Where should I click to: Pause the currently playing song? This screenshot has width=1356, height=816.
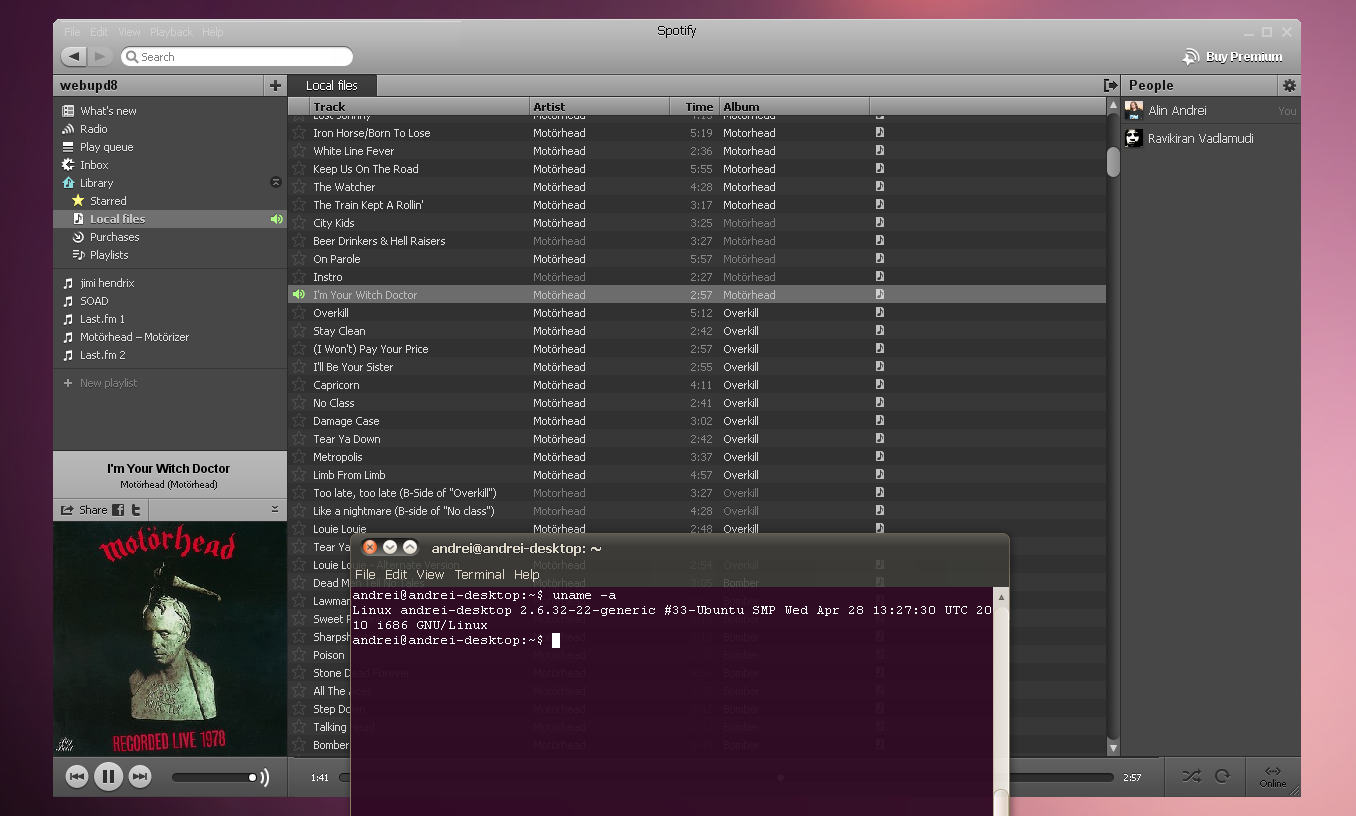click(x=108, y=776)
